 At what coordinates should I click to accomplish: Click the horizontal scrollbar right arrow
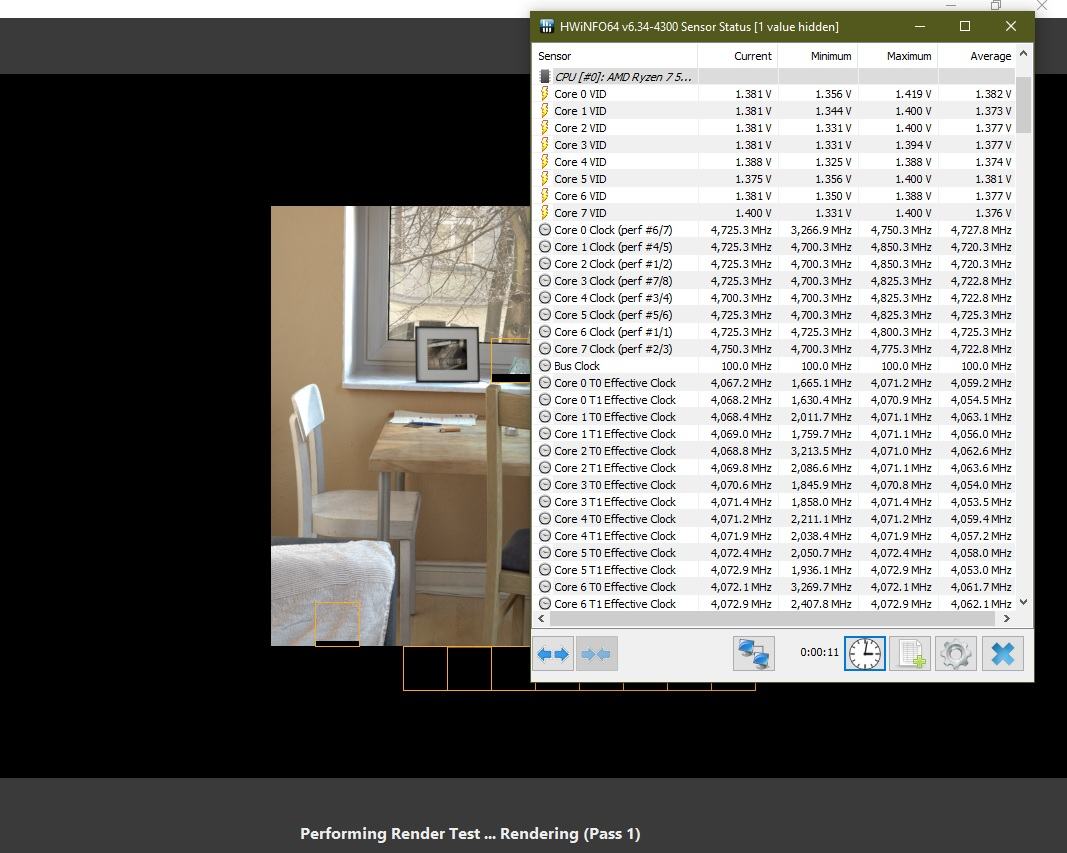coord(1007,618)
